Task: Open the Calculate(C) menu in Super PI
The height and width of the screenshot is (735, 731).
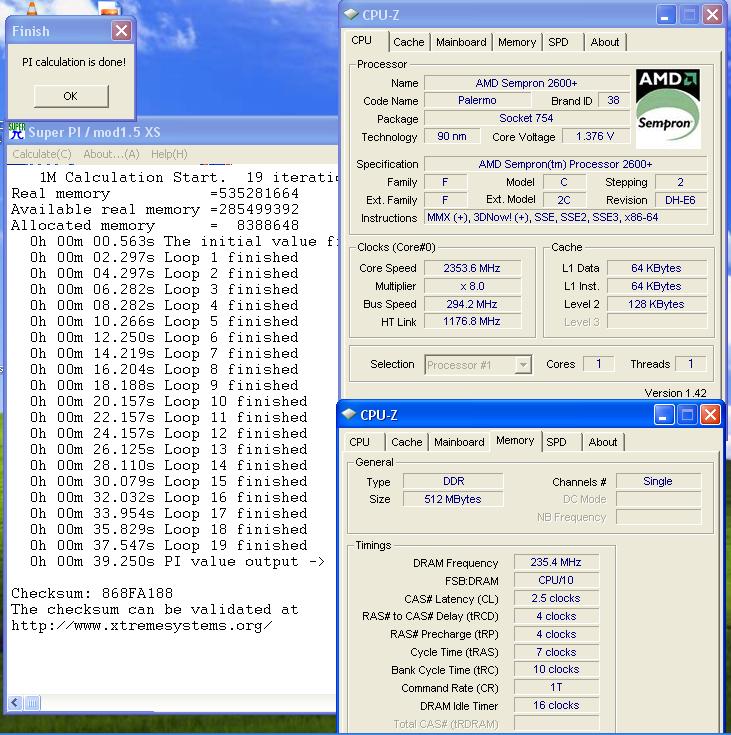Action: 42,154
